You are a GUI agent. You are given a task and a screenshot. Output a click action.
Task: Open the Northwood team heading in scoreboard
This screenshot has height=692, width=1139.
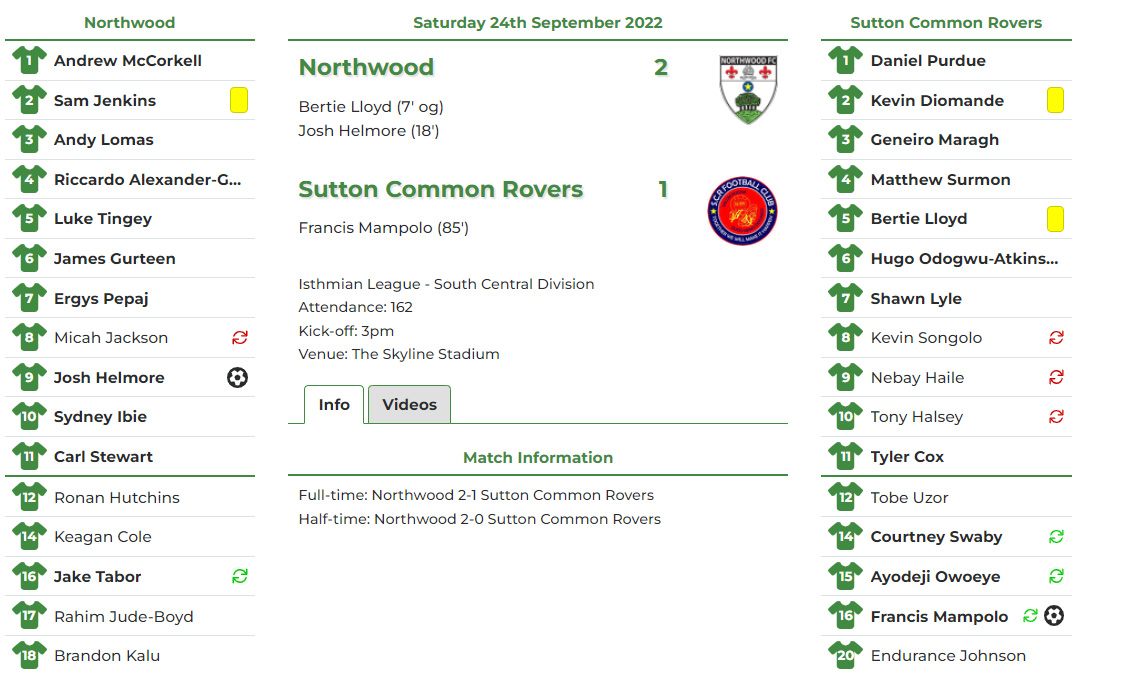click(x=366, y=67)
